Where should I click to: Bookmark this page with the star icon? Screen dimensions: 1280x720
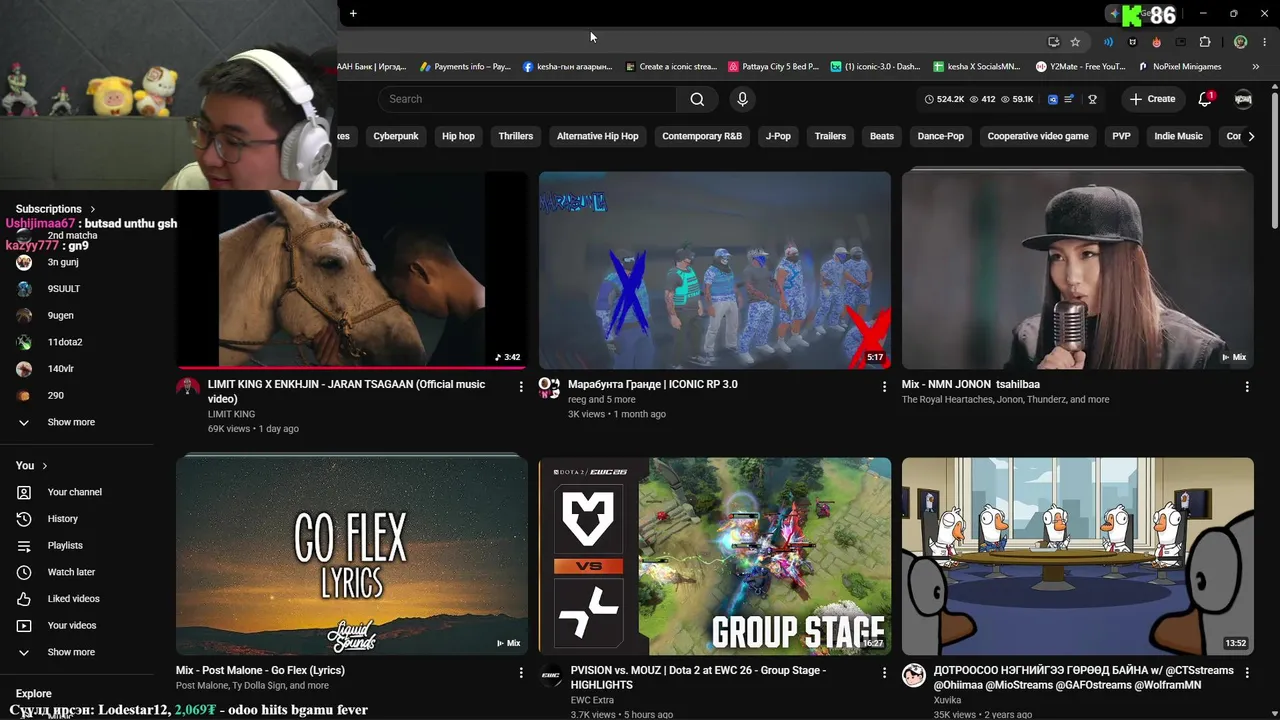tap(1075, 42)
